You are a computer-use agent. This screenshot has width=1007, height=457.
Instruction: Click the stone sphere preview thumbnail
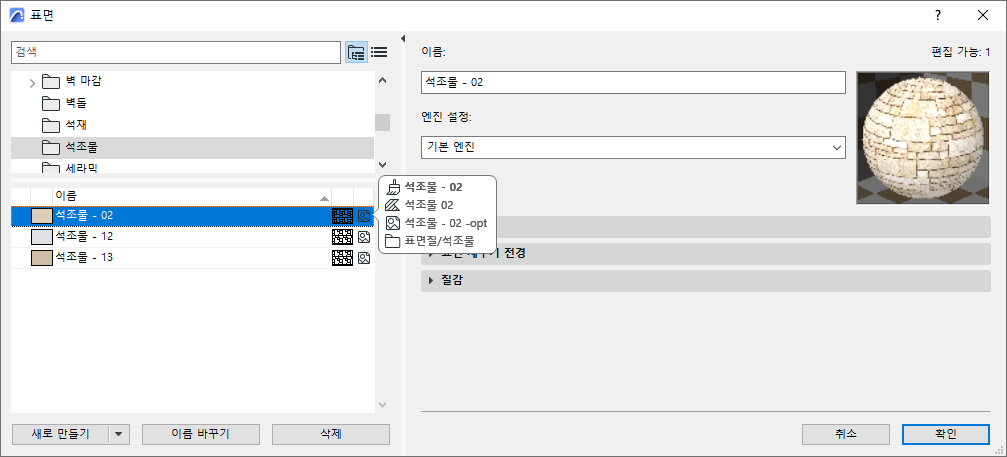pos(923,138)
